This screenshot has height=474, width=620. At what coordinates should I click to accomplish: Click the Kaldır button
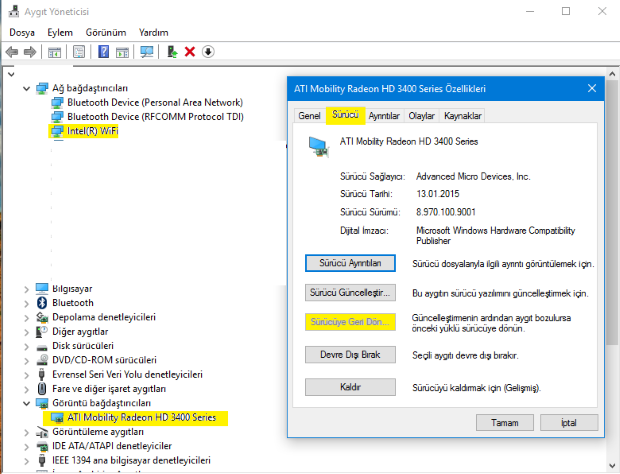click(x=350, y=387)
